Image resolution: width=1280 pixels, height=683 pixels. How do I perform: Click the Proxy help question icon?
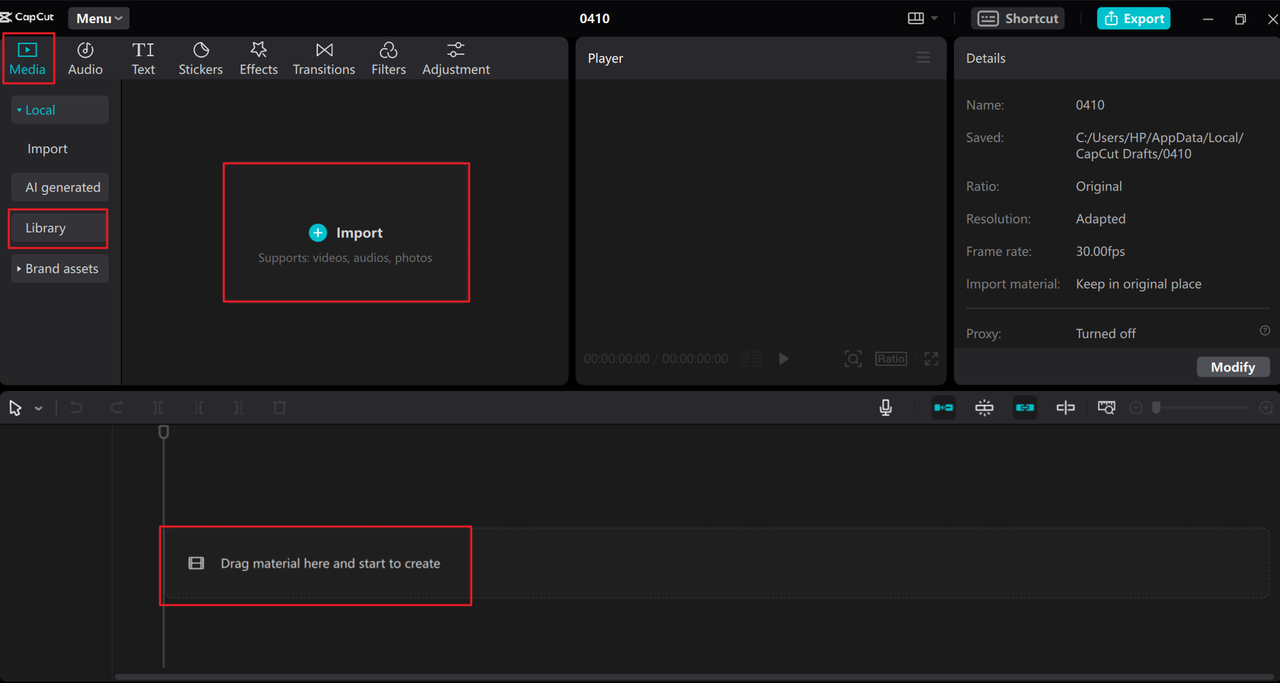(x=1264, y=331)
